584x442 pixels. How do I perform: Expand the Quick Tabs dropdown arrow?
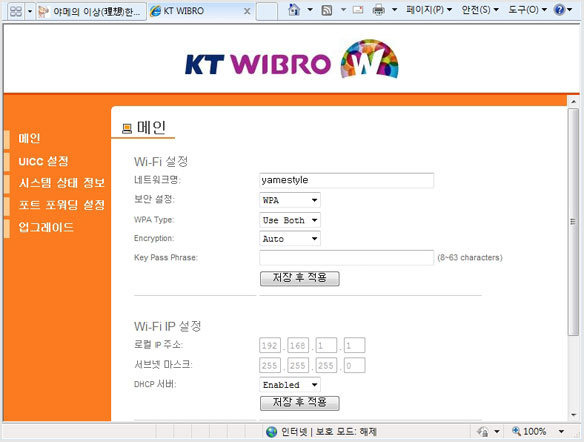pyautogui.click(x=30, y=11)
